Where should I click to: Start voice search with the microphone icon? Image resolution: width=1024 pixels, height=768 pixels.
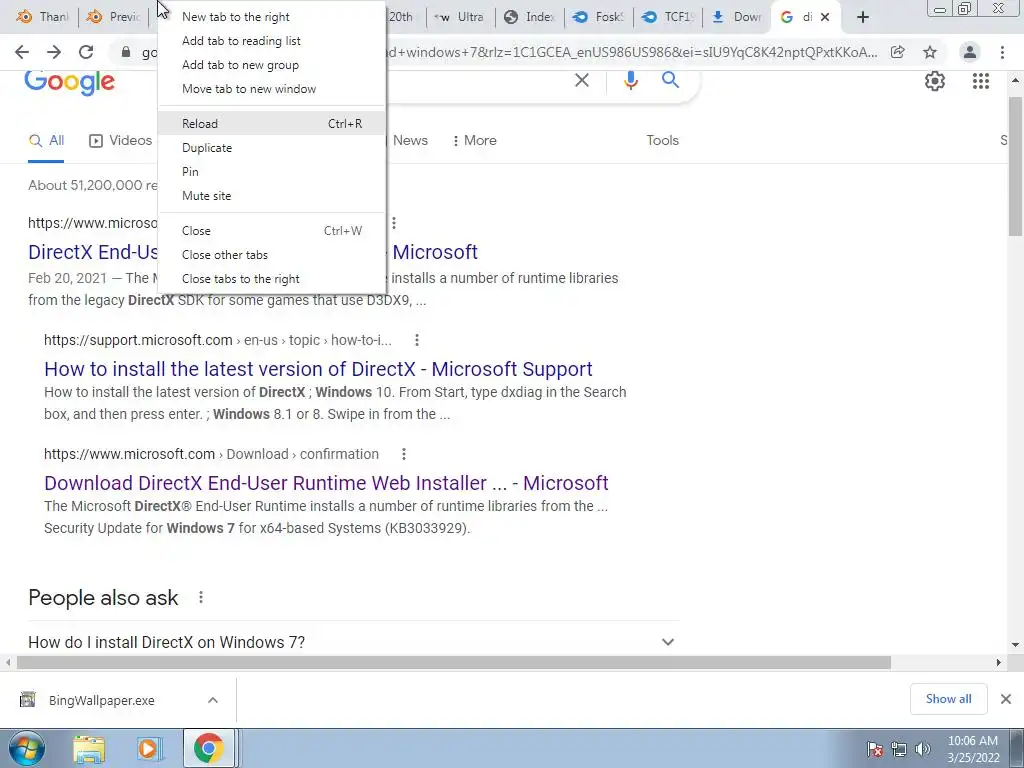pos(631,80)
